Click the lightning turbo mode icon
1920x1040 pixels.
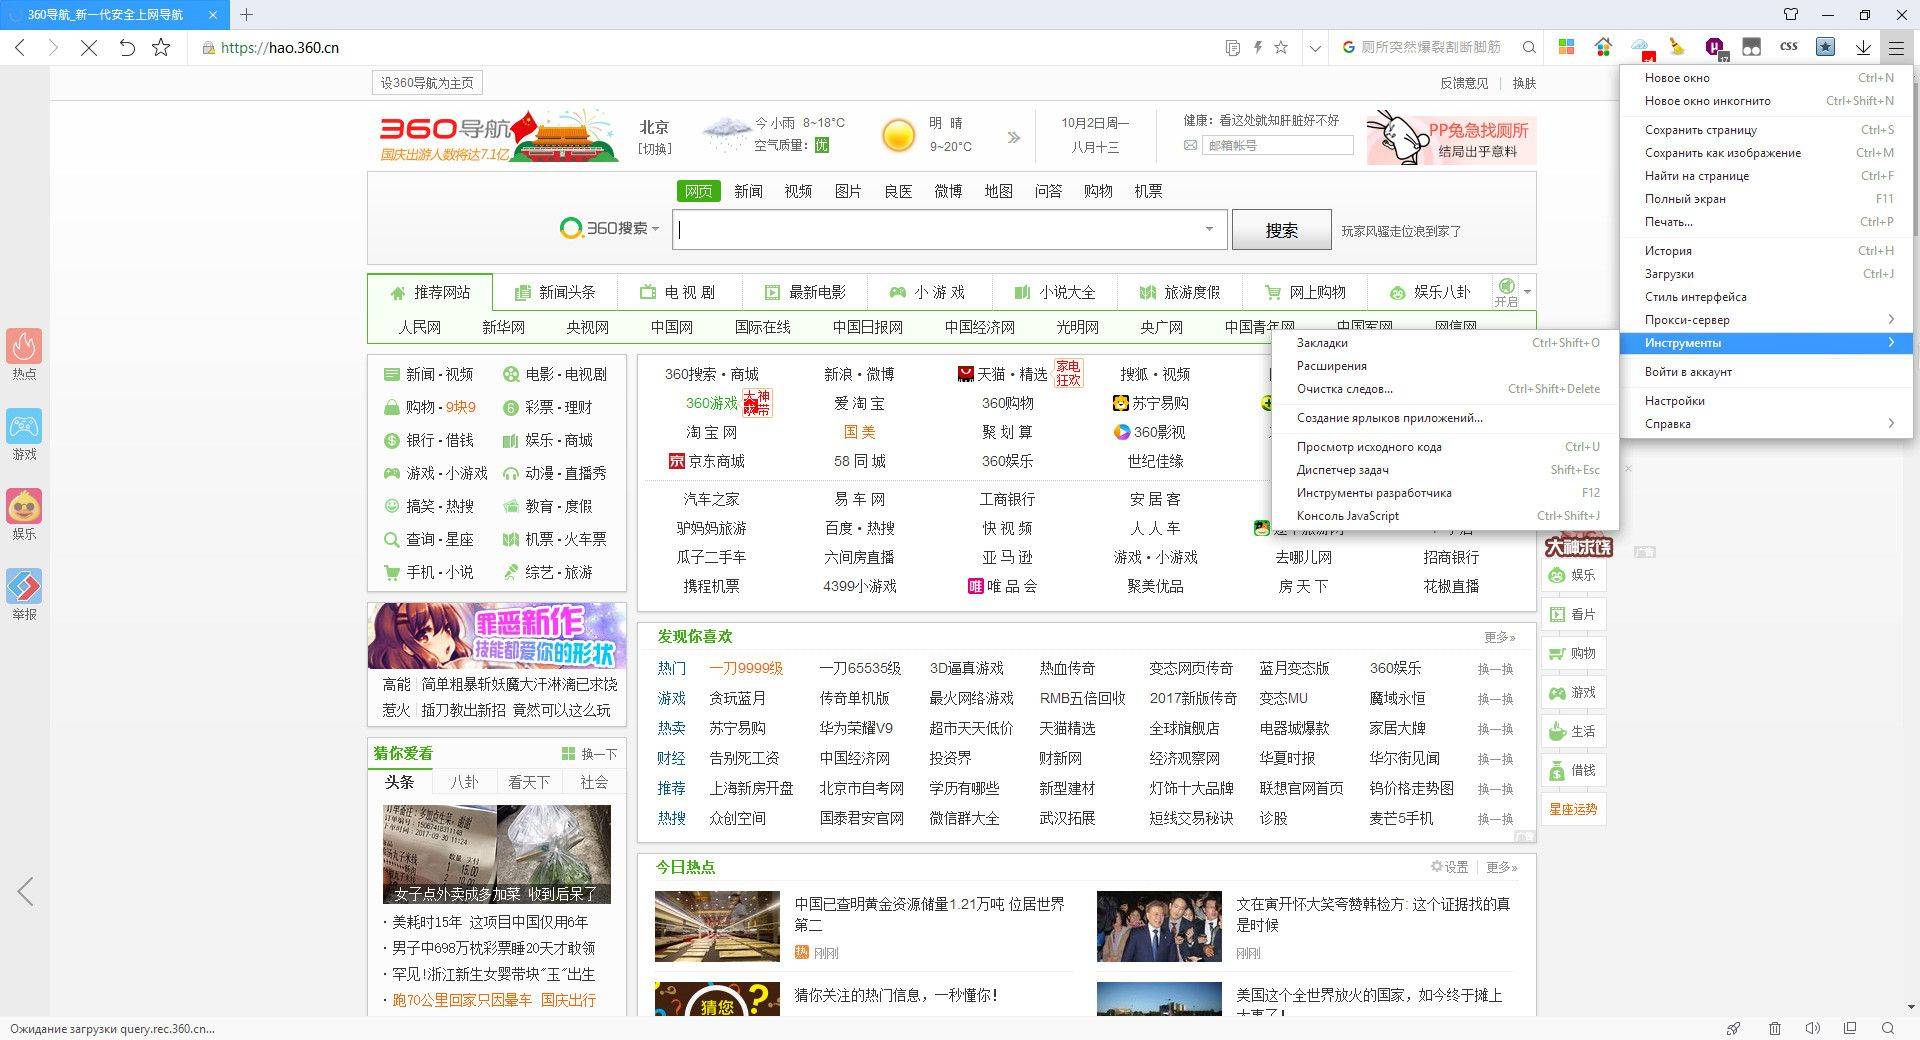point(1257,47)
